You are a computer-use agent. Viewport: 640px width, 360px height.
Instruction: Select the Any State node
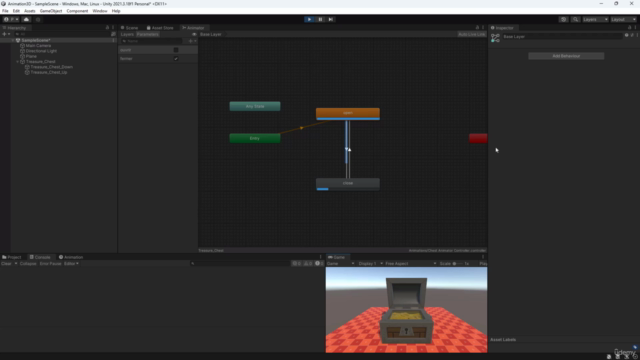coord(255,106)
